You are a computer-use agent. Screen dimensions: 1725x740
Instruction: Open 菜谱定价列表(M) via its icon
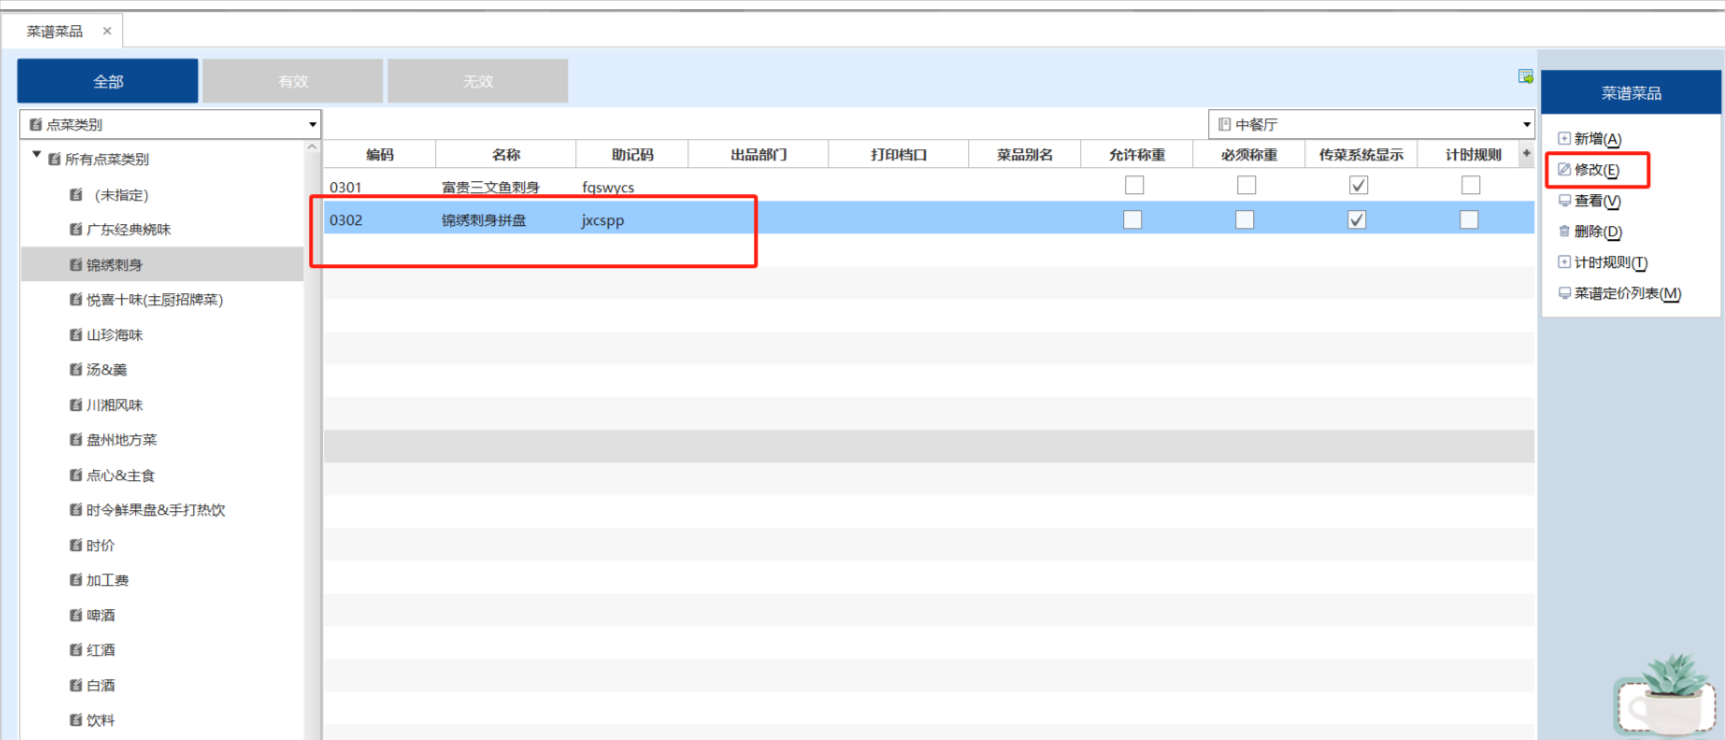point(1564,294)
